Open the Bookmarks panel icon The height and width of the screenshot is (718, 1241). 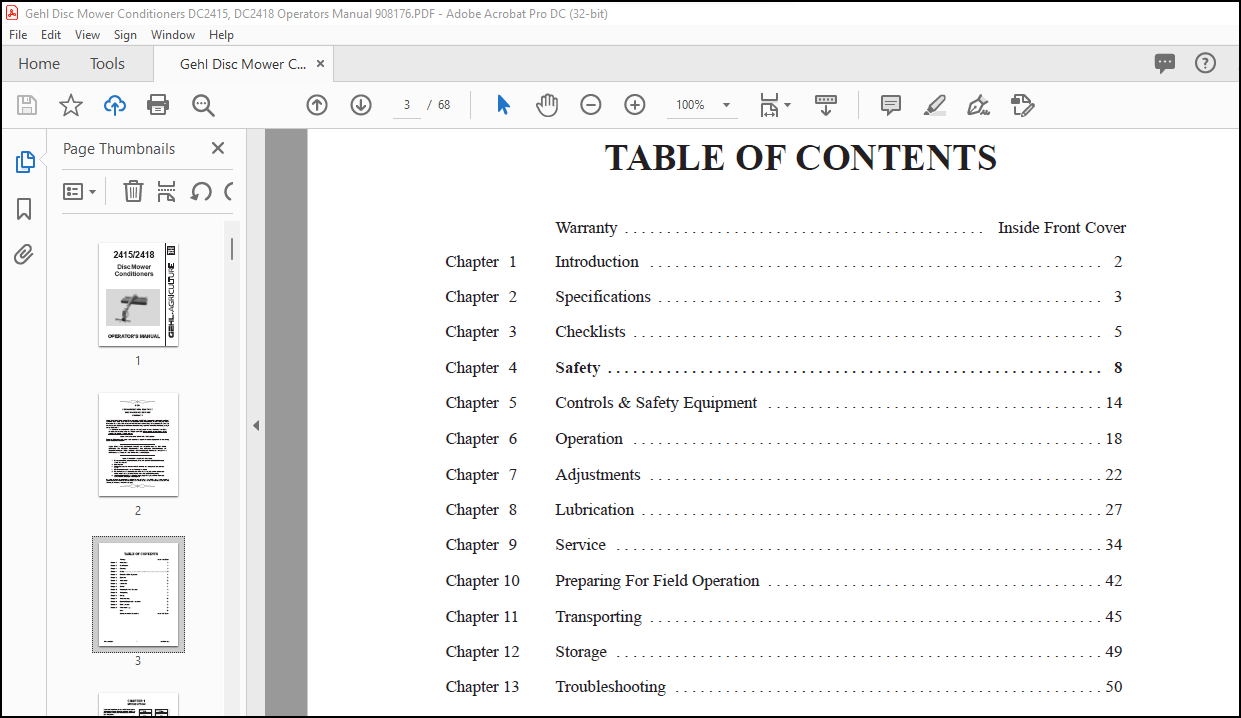pos(24,209)
